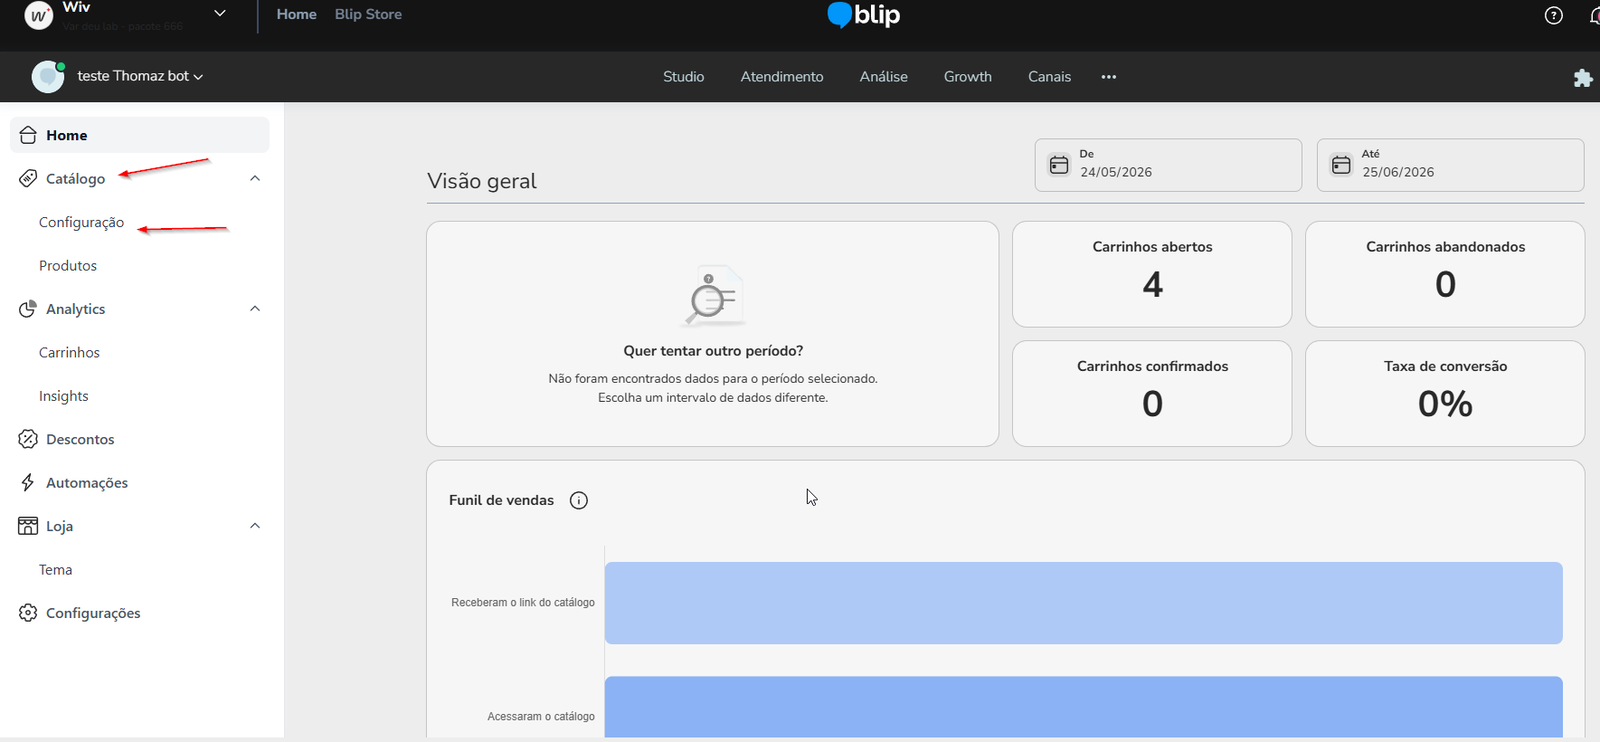Select Configuração under Catálogo
The image size is (1600, 742).
[x=81, y=222]
